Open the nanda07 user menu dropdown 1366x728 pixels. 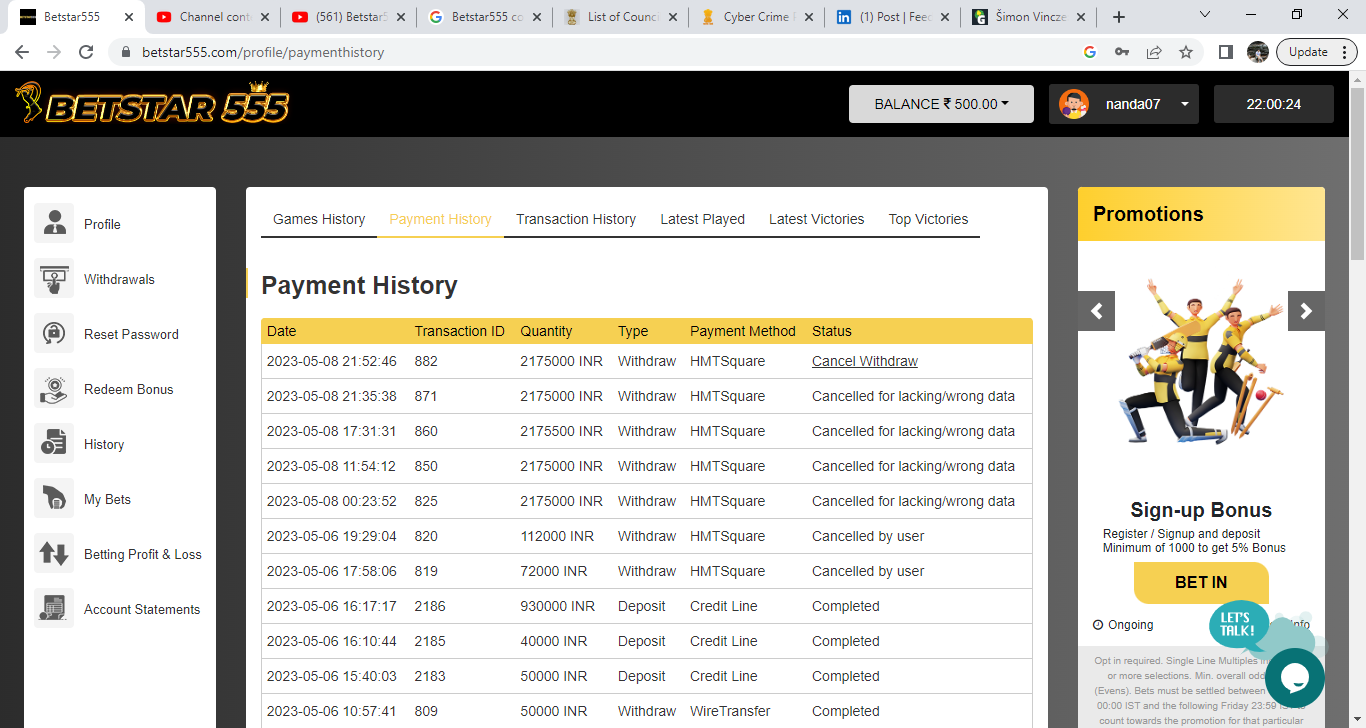(x=1123, y=104)
